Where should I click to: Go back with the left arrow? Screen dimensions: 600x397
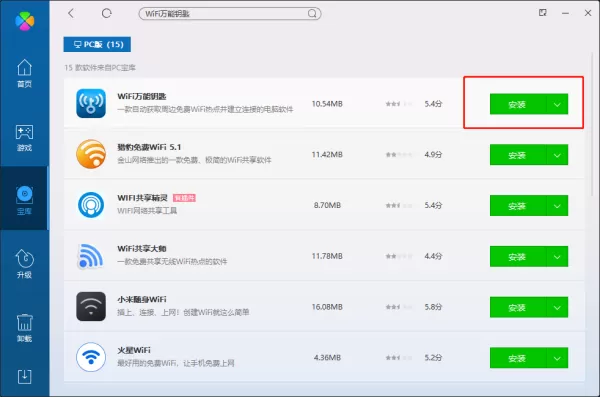(x=71, y=13)
